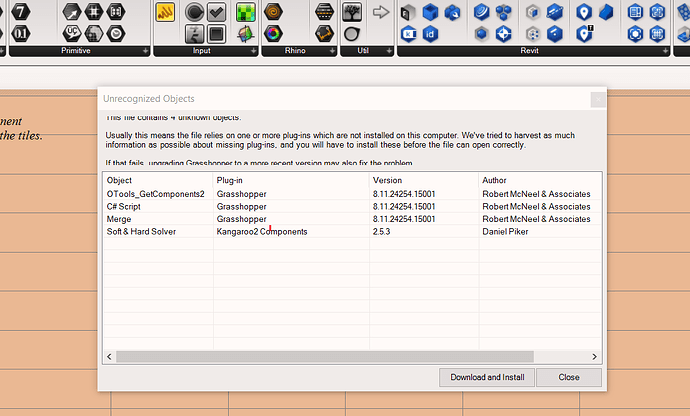Screen dimensions: 690x416
Task: Click the dark square button icon in Input
Action: coord(216,34)
